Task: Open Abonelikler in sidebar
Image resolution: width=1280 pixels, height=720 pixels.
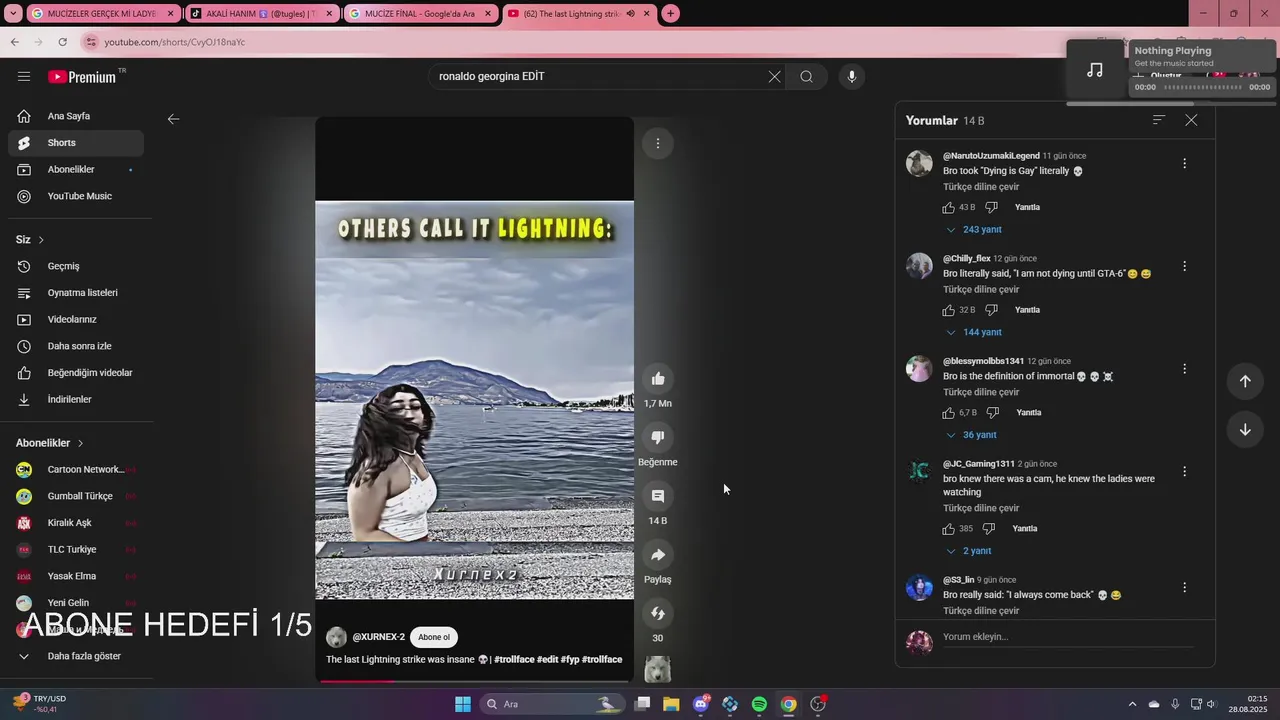Action: tap(76, 169)
